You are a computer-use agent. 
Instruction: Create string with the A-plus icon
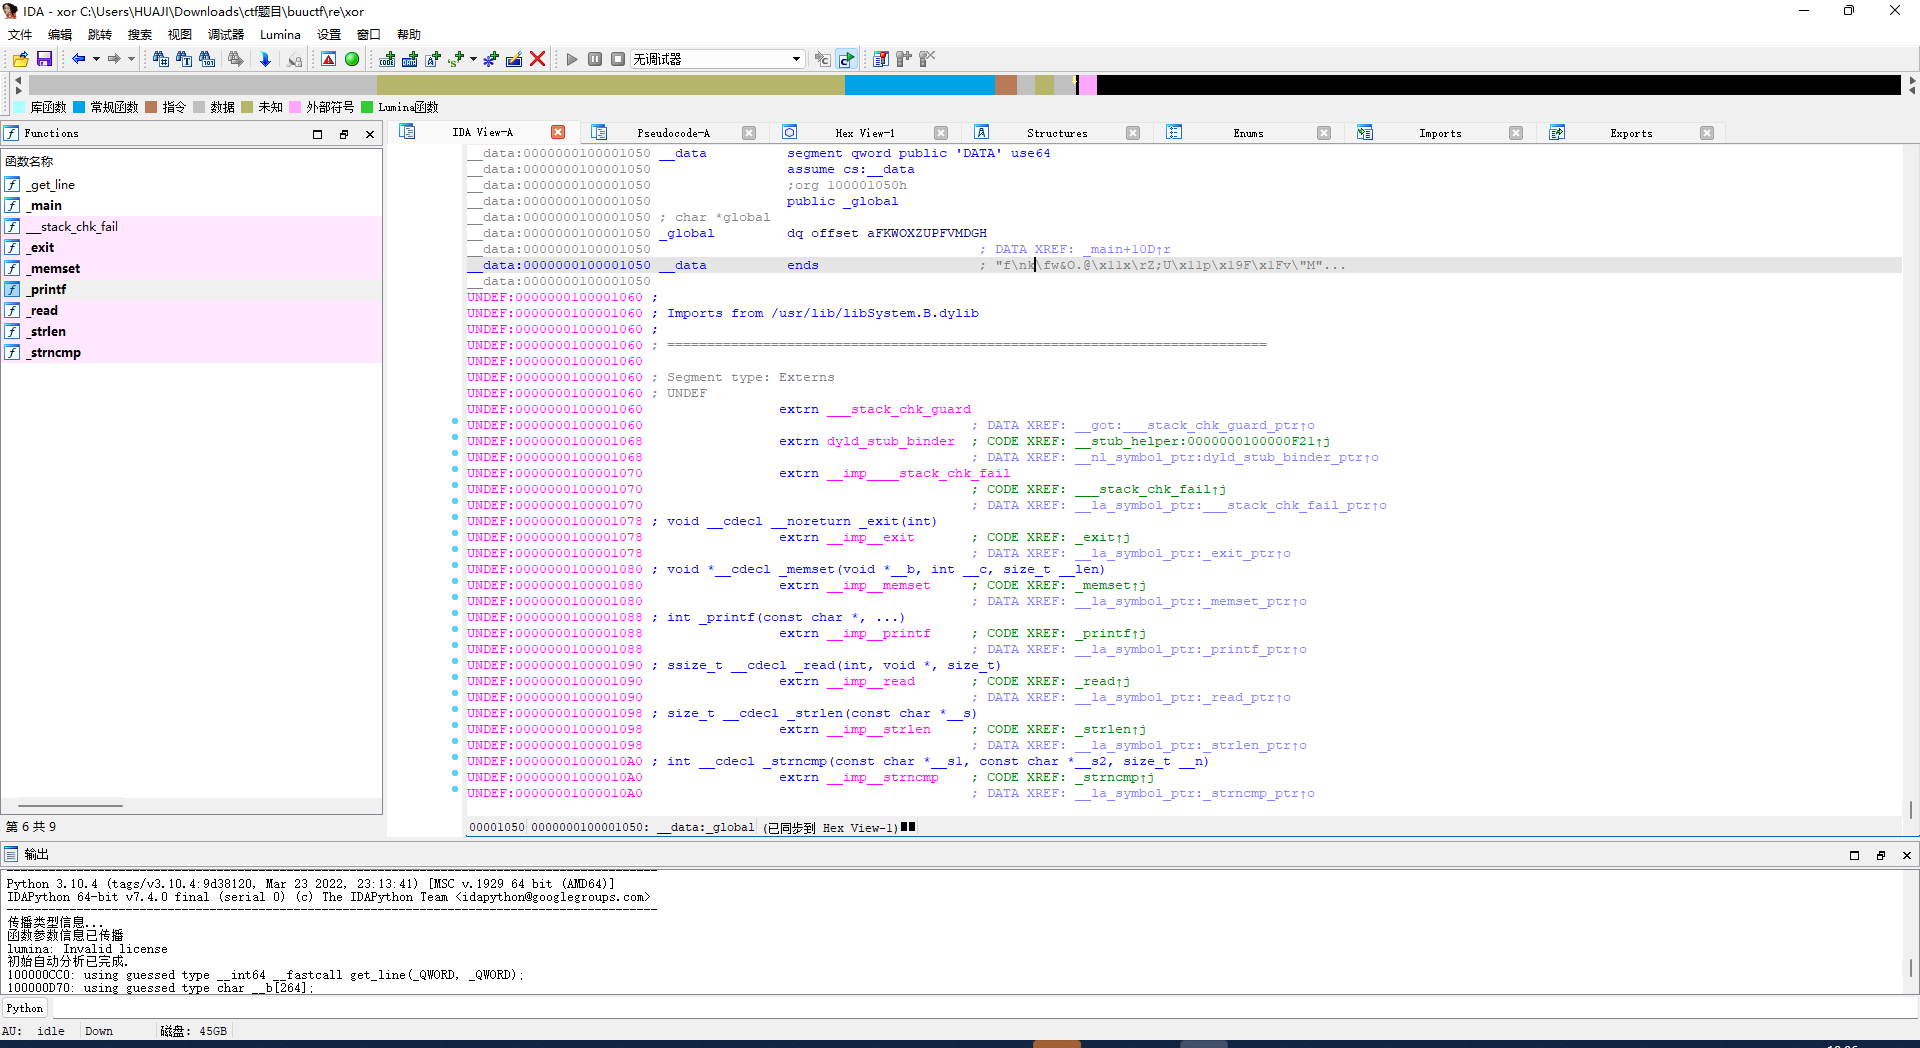pos(433,59)
